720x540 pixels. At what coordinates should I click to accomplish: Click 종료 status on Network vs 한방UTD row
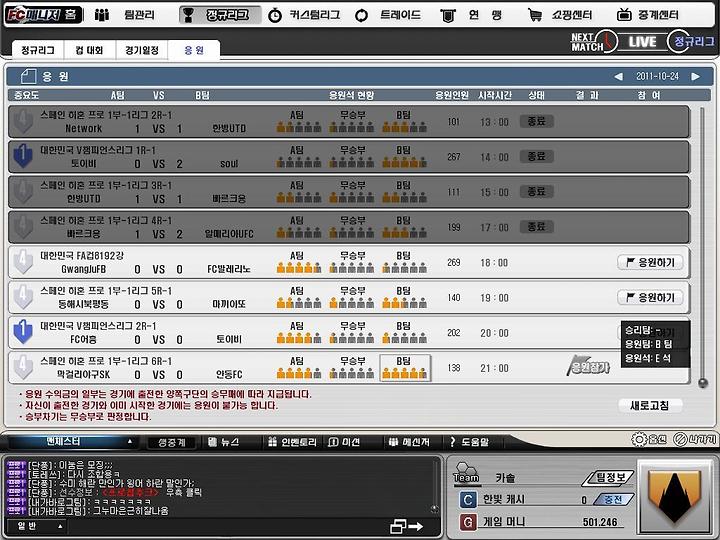click(x=536, y=121)
